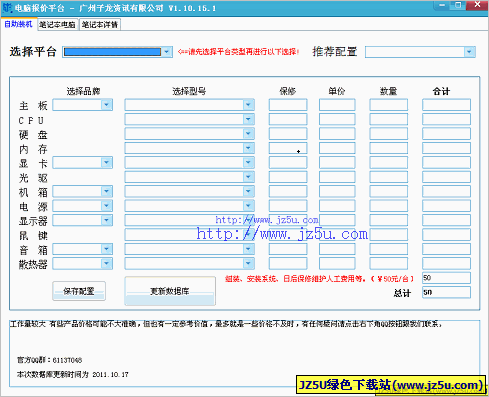
Task: Click the 总计 total field
Action: click(x=446, y=292)
